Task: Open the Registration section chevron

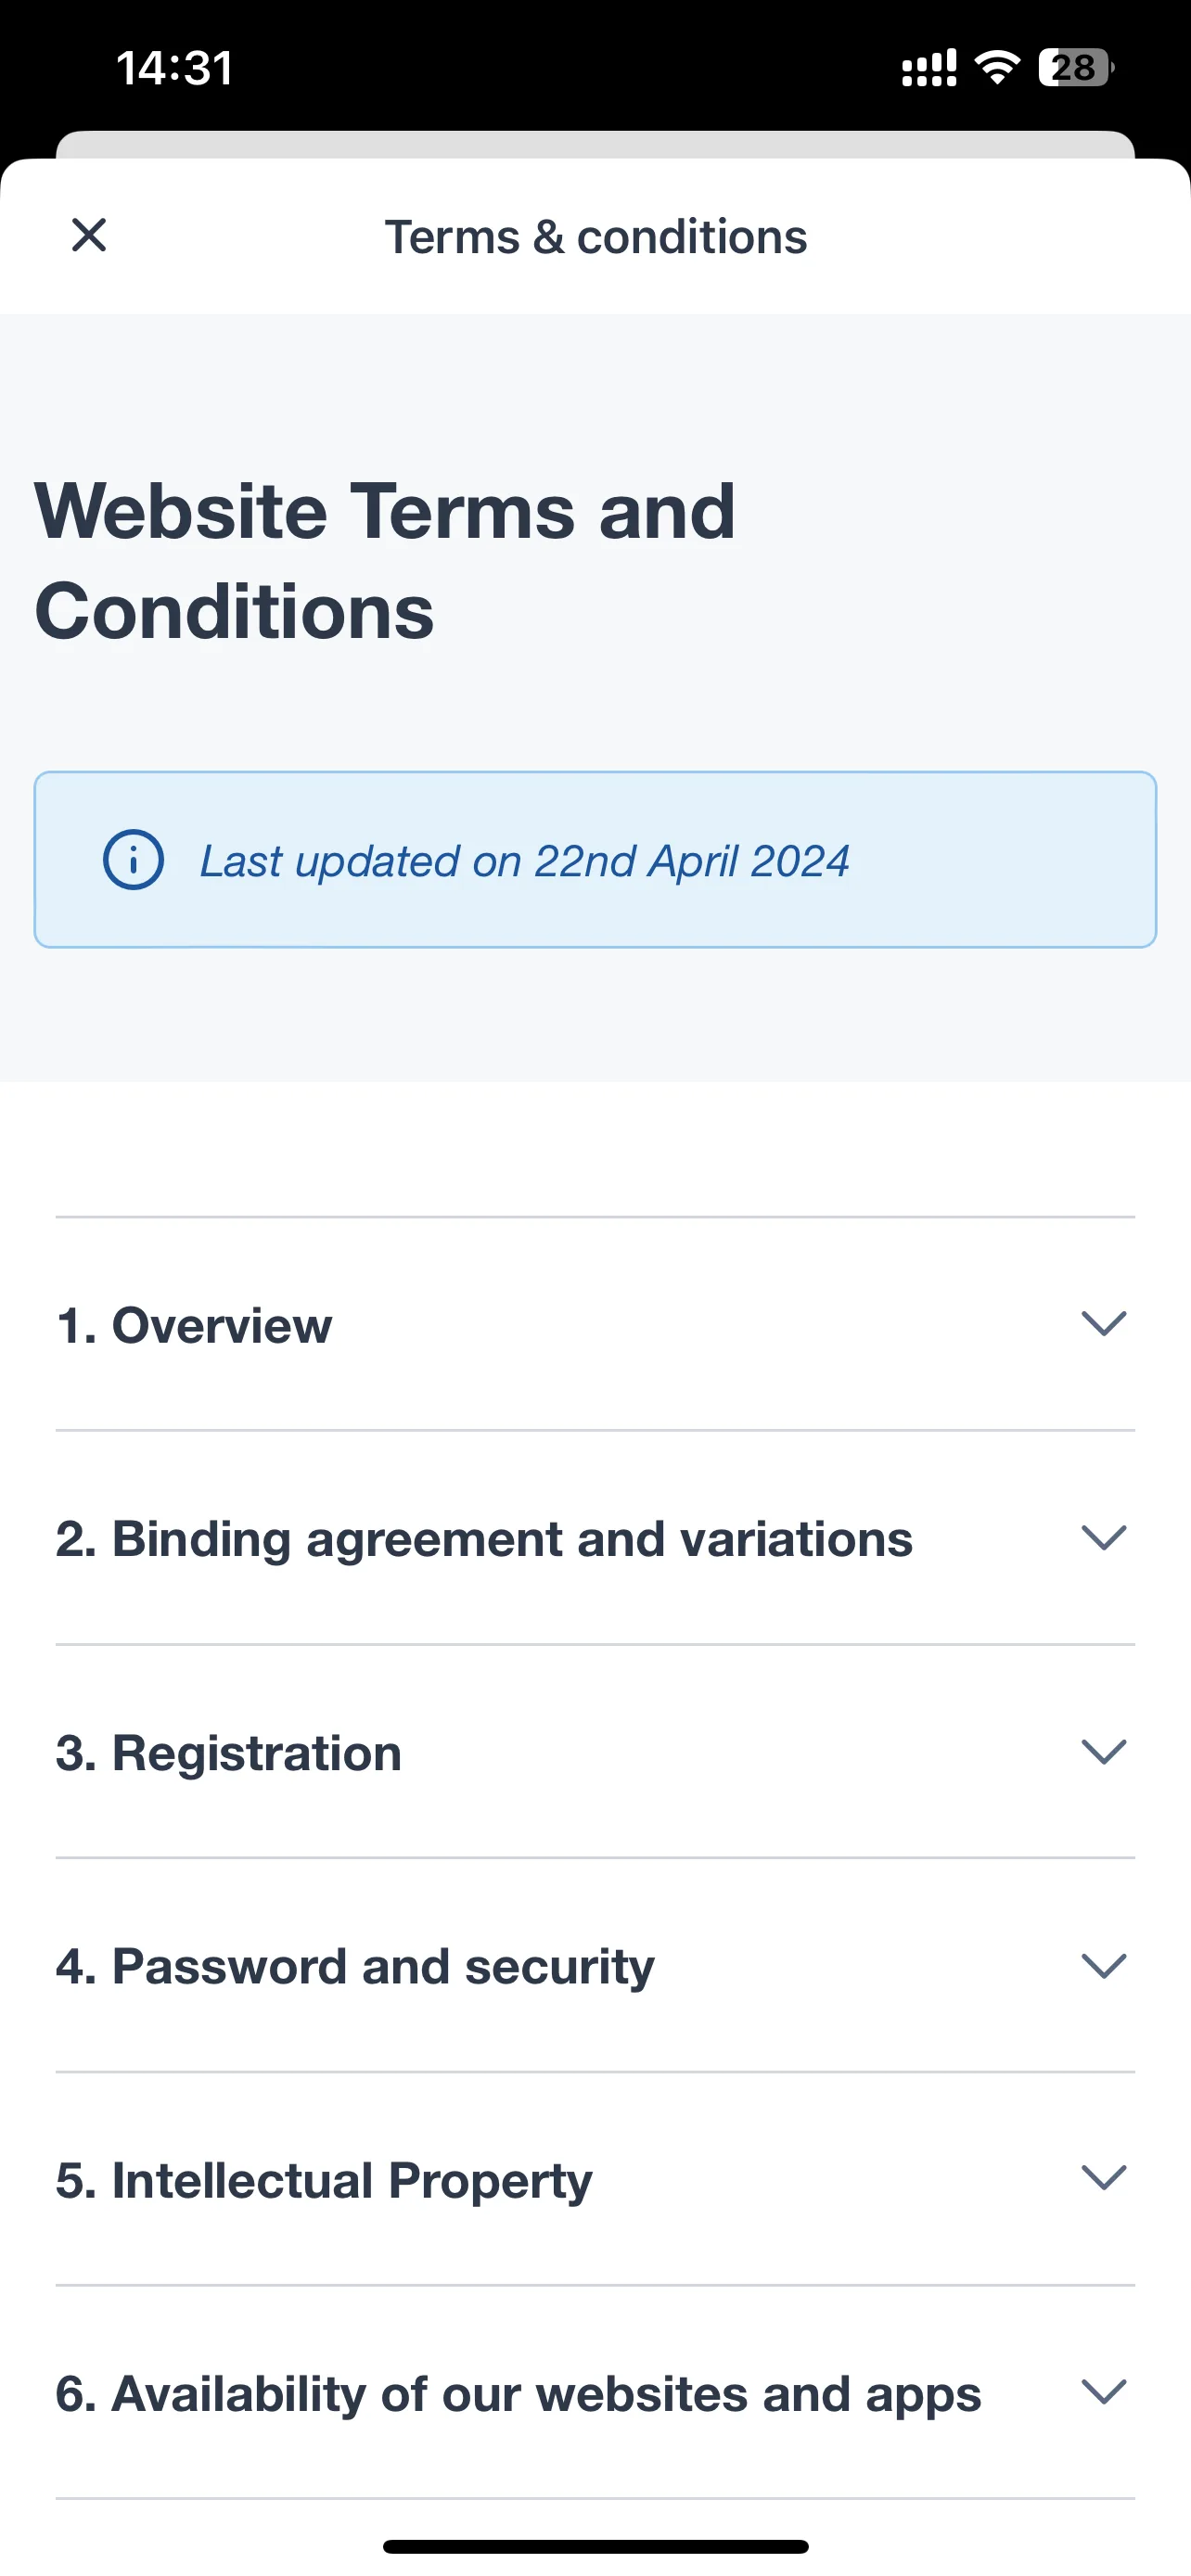Action: click(1104, 1752)
